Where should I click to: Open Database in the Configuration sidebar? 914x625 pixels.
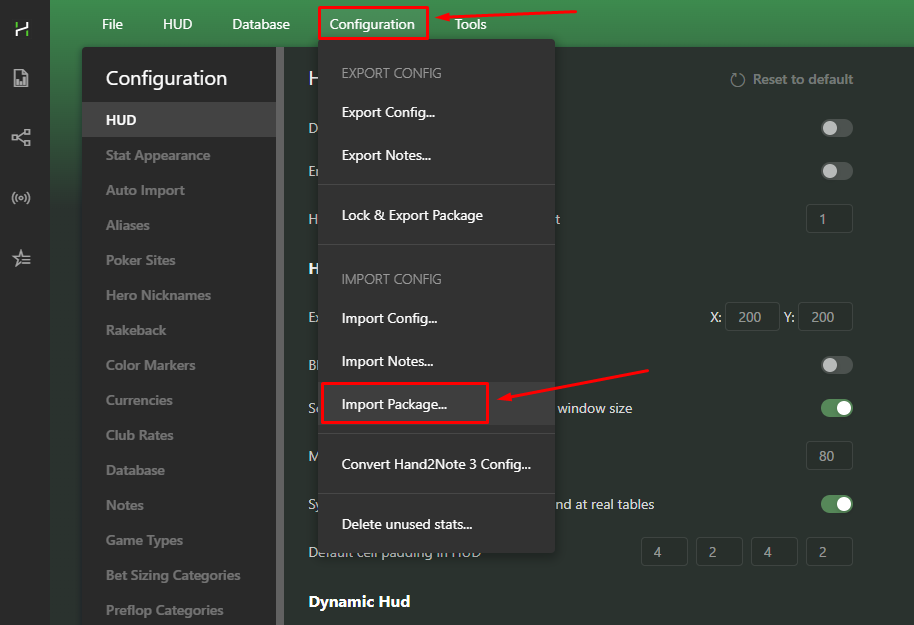tap(179, 470)
